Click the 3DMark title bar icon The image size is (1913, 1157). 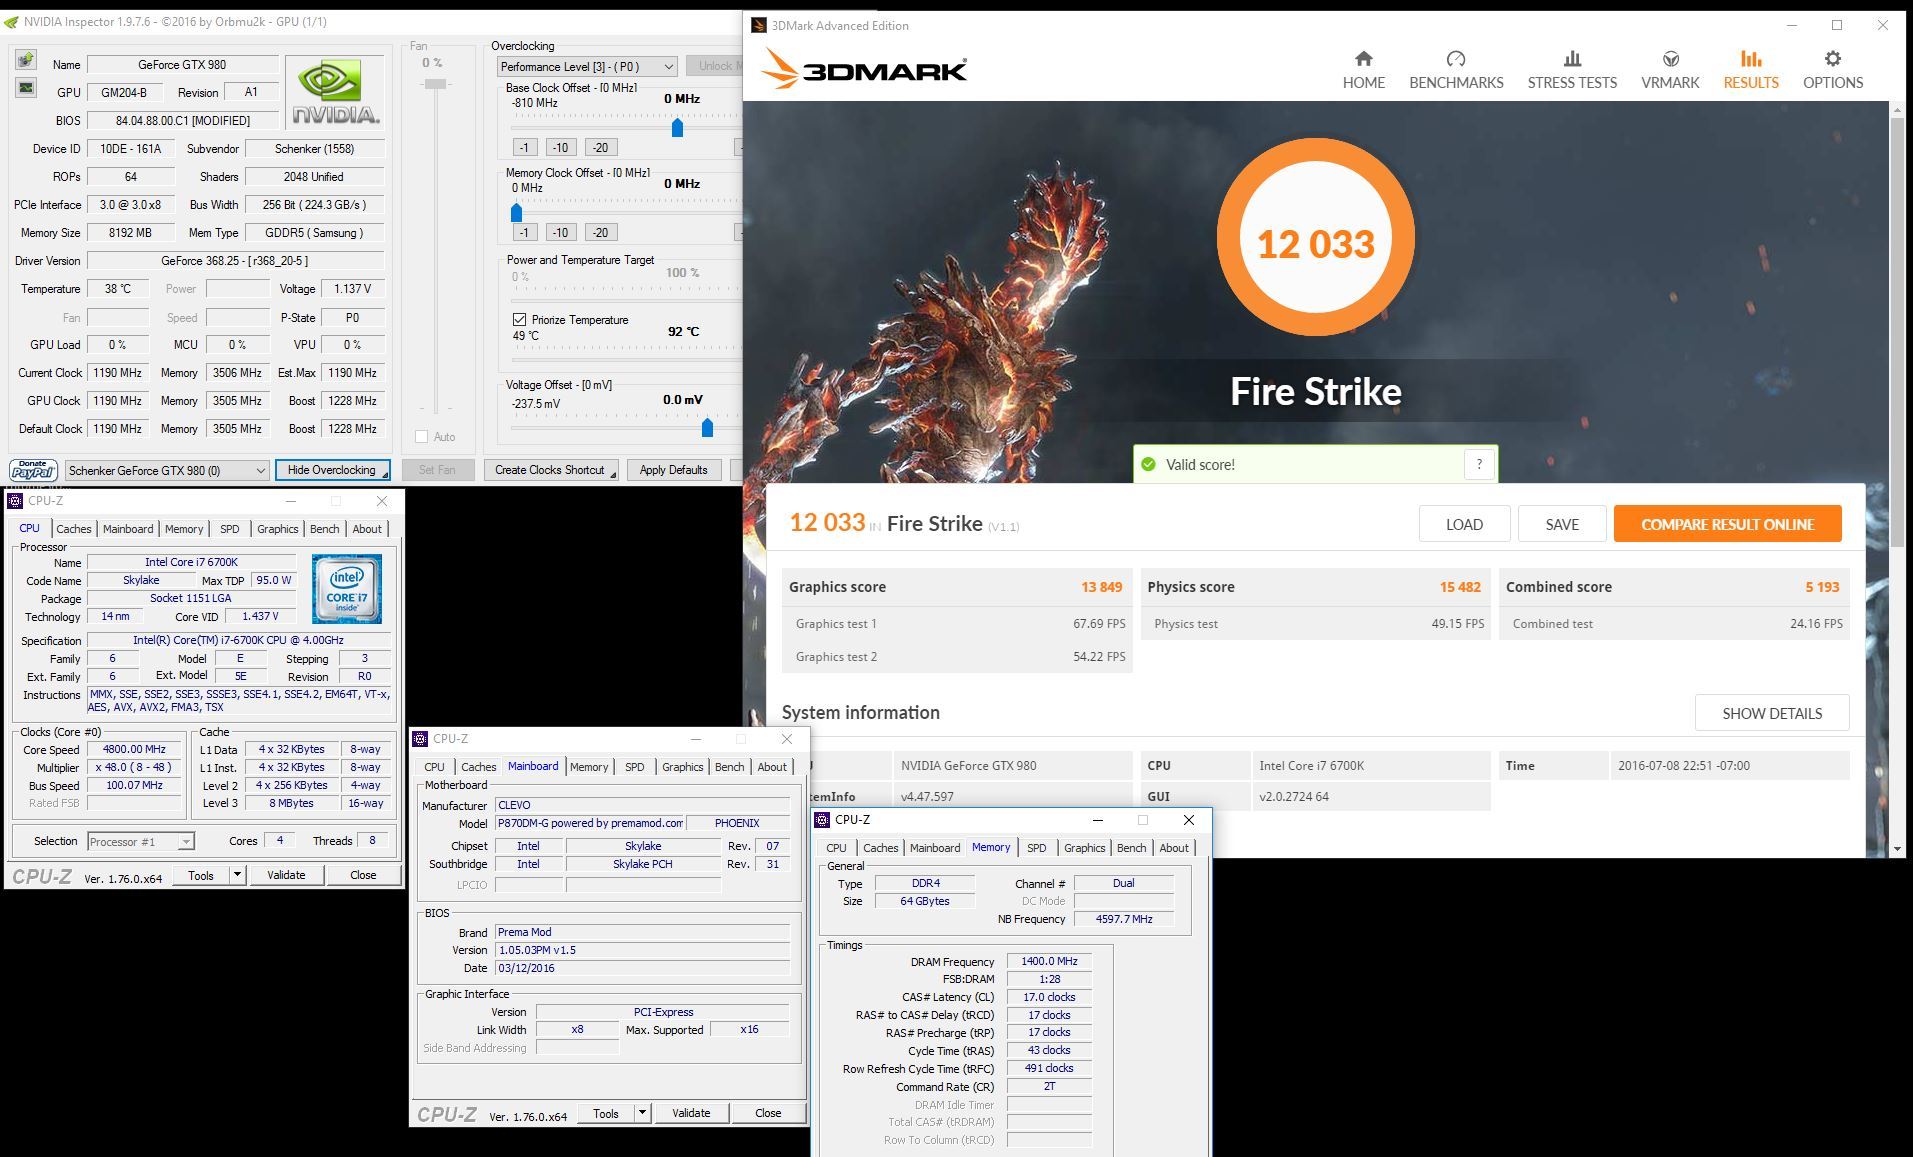(759, 26)
